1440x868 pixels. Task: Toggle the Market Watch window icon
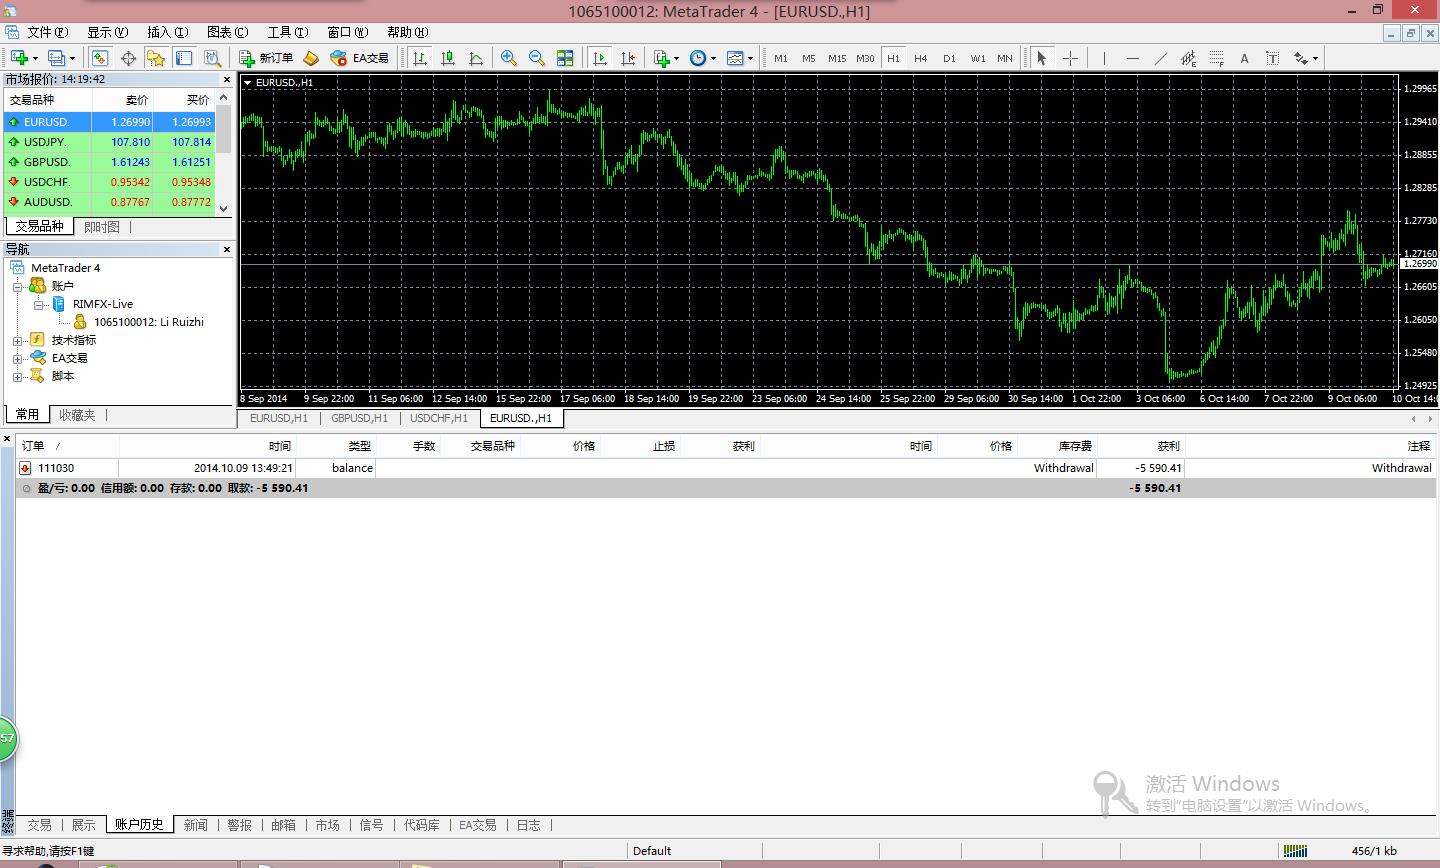[100, 58]
